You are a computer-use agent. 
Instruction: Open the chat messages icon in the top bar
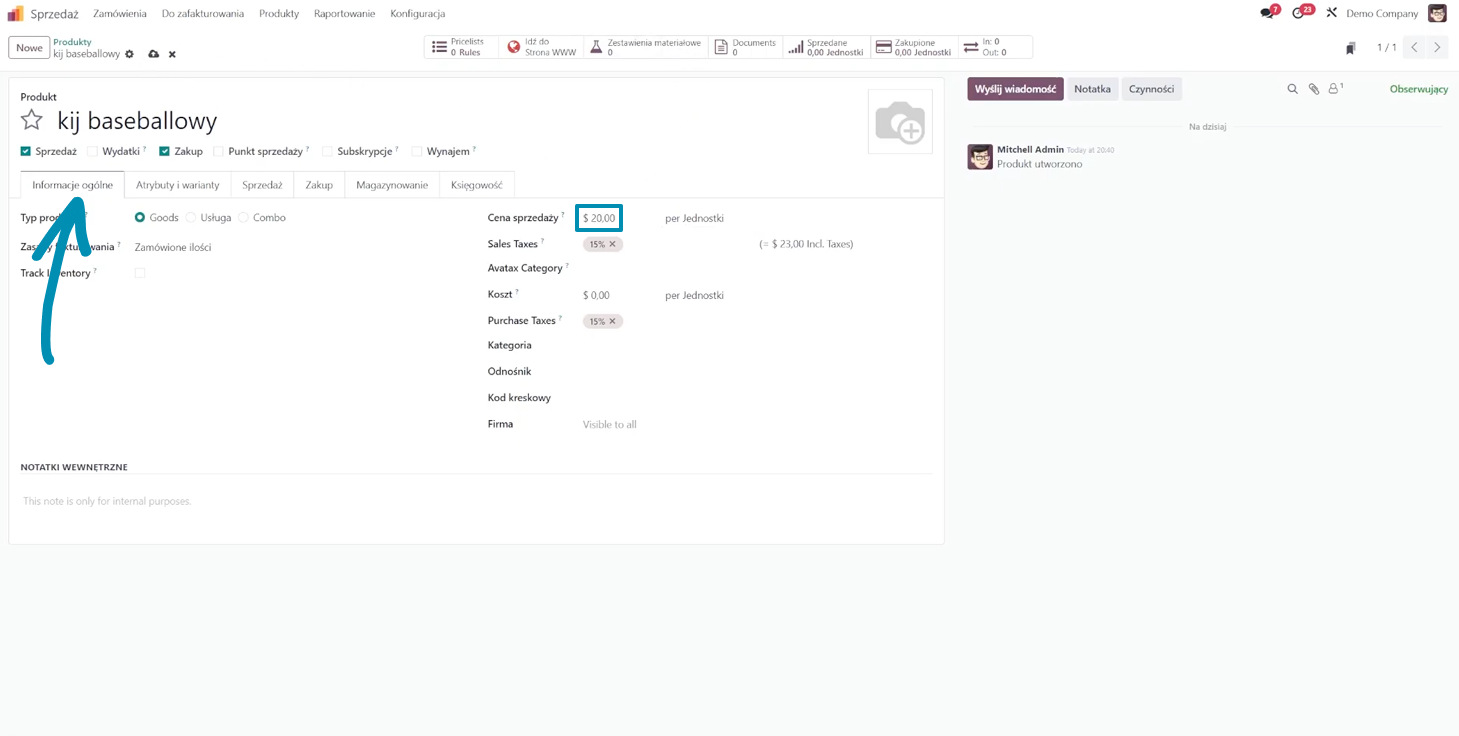[x=1267, y=13]
